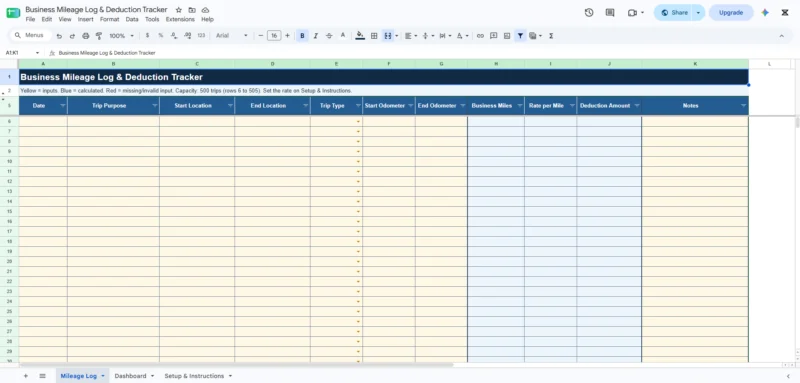Viewport: 800px width, 383px height.
Task: Switch to Setup & Instructions tab
Action: [x=194, y=376]
